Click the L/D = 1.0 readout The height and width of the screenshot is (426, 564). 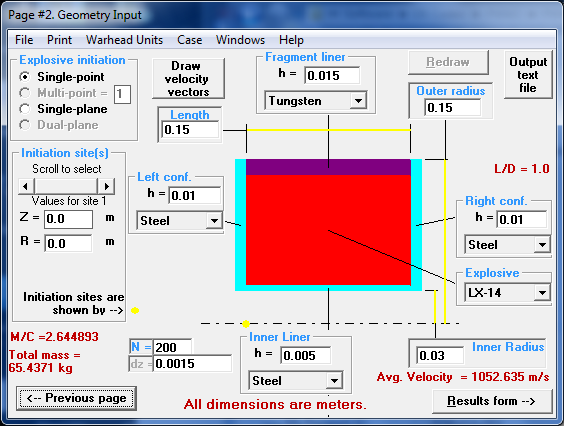(522, 169)
